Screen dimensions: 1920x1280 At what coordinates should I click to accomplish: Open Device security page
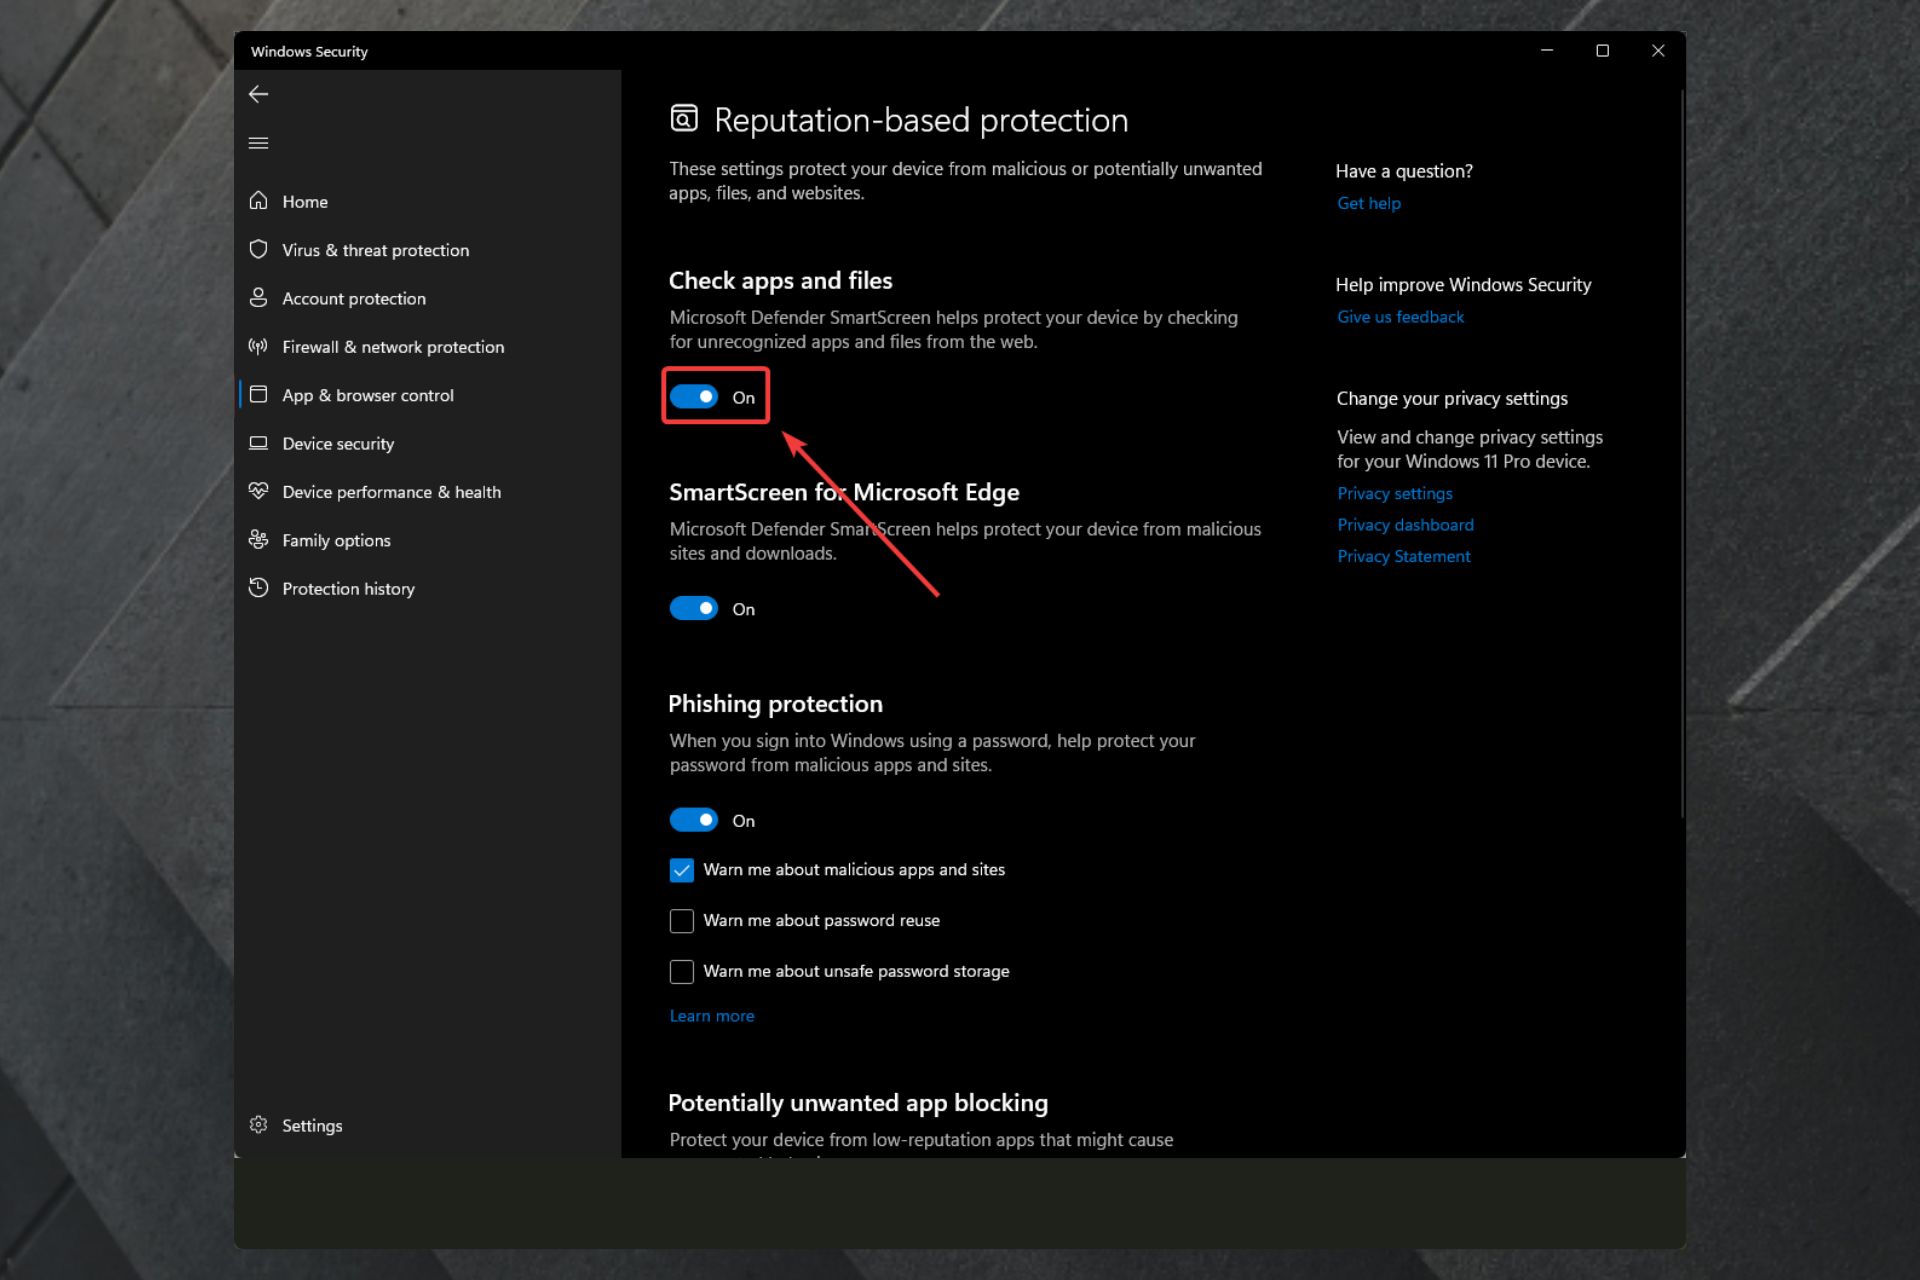pyautogui.click(x=338, y=444)
